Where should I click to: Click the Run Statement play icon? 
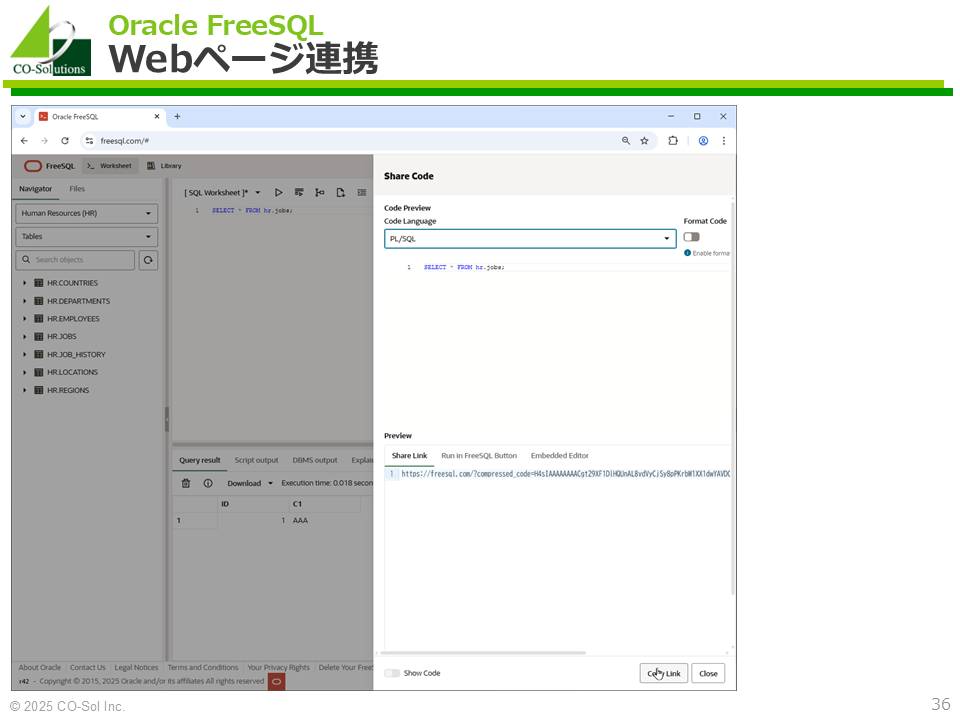279,192
